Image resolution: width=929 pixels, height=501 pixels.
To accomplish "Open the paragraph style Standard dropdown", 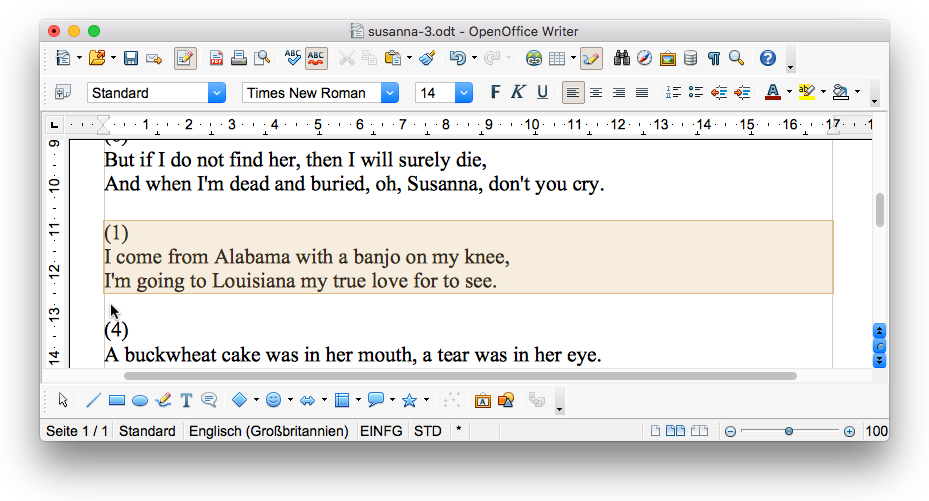I will click(x=217, y=93).
